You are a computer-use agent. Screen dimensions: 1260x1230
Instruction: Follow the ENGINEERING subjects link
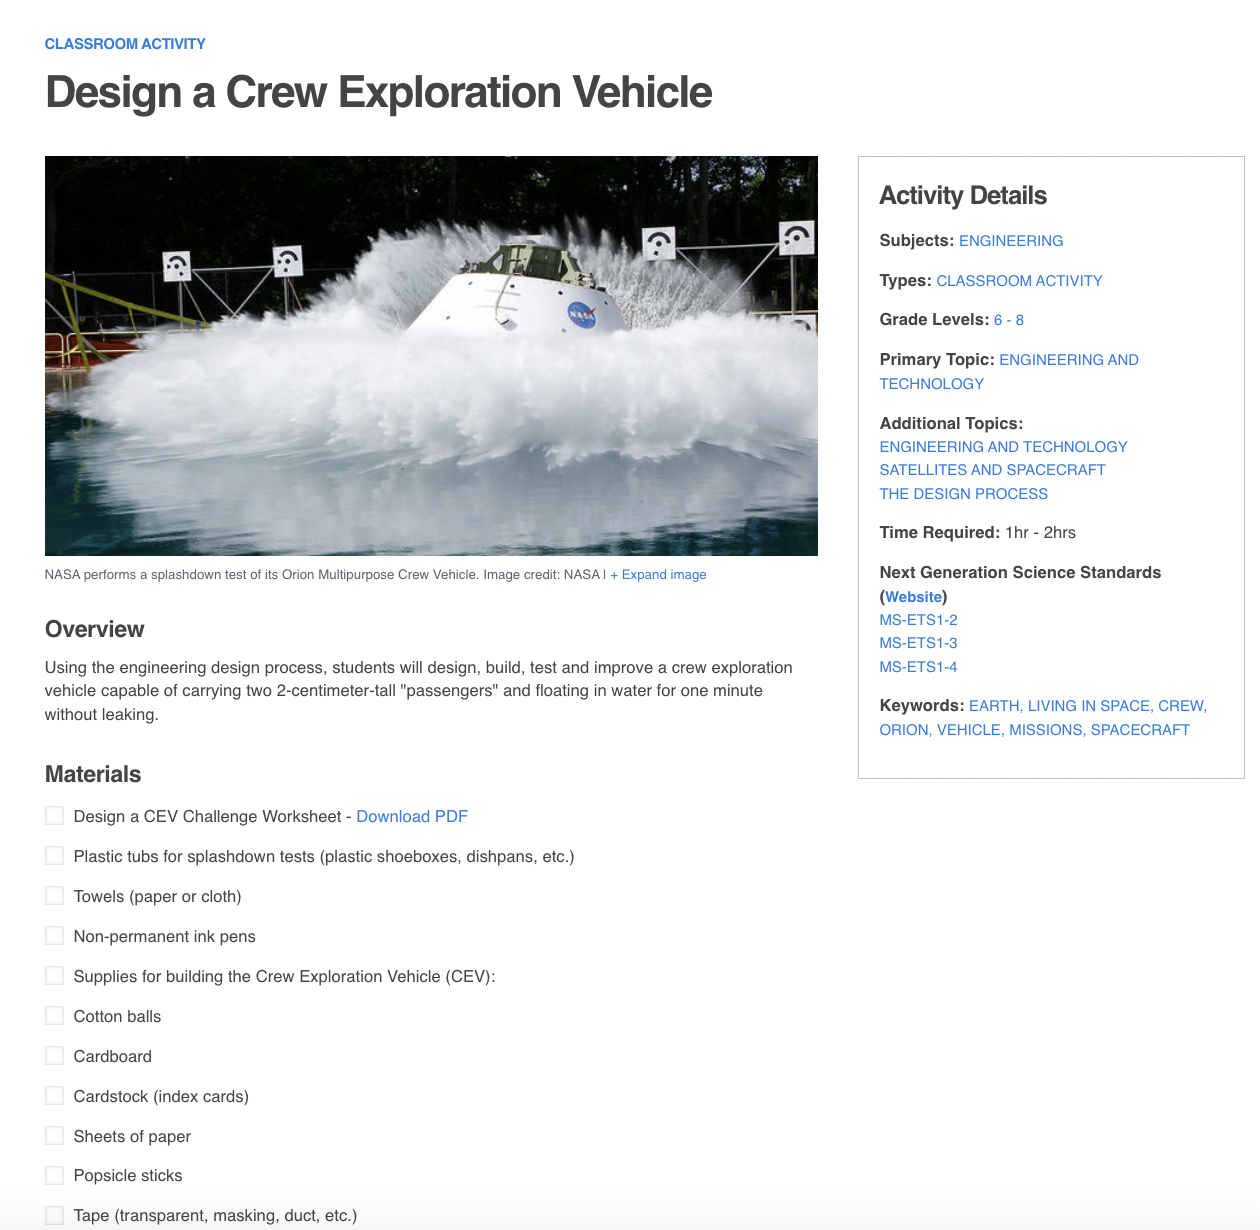(1011, 240)
